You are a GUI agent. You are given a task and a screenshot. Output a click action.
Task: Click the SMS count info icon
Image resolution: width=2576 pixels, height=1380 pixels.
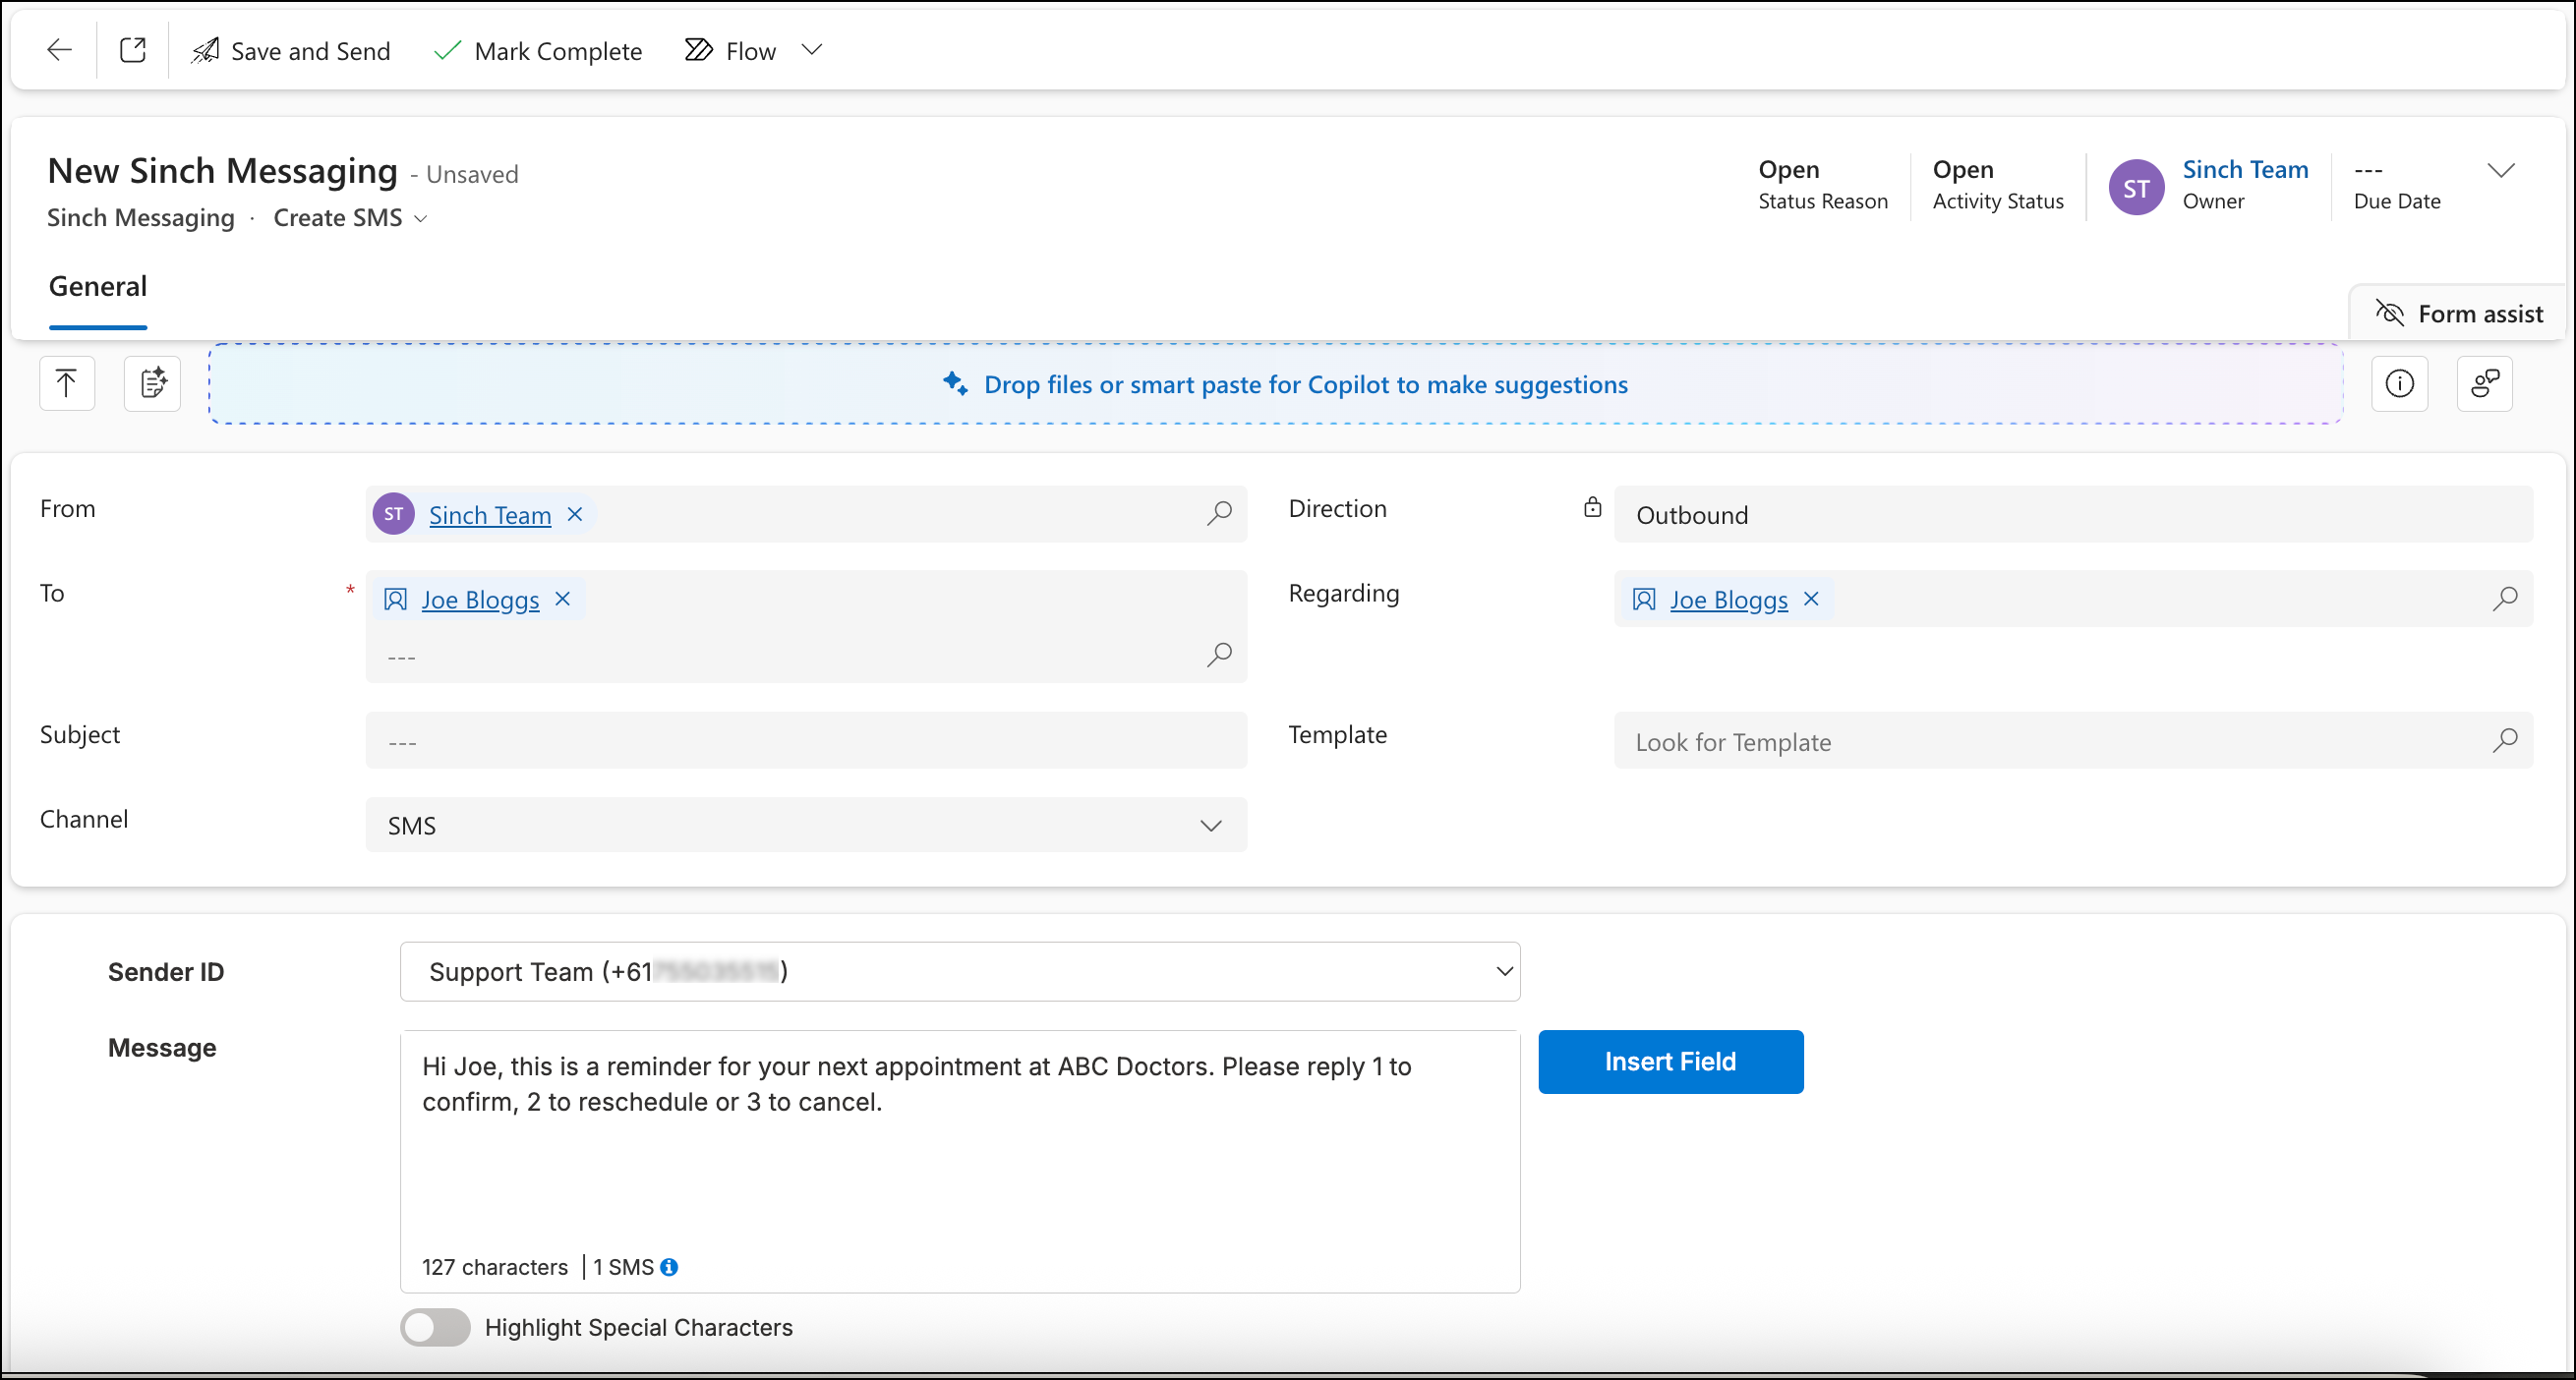coord(669,1267)
